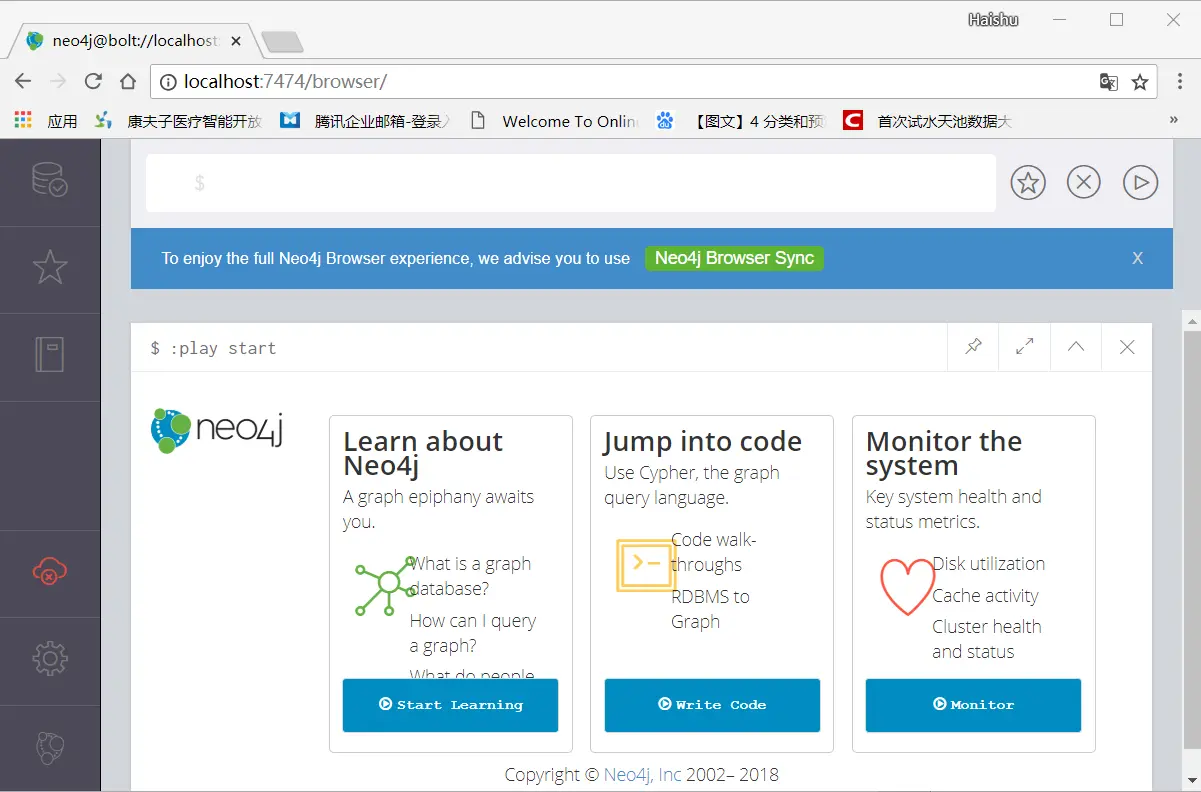Open the 腾讯企业邮箱 bookmark
1201x792 pixels.
click(365, 121)
